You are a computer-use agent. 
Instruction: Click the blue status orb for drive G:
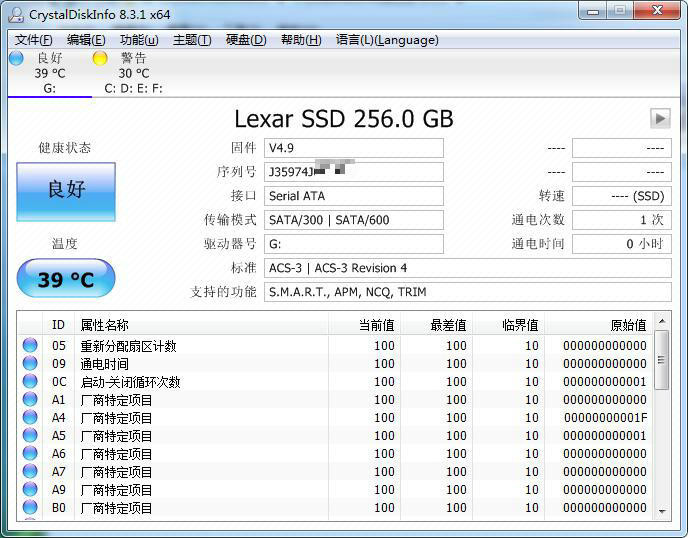[16, 58]
